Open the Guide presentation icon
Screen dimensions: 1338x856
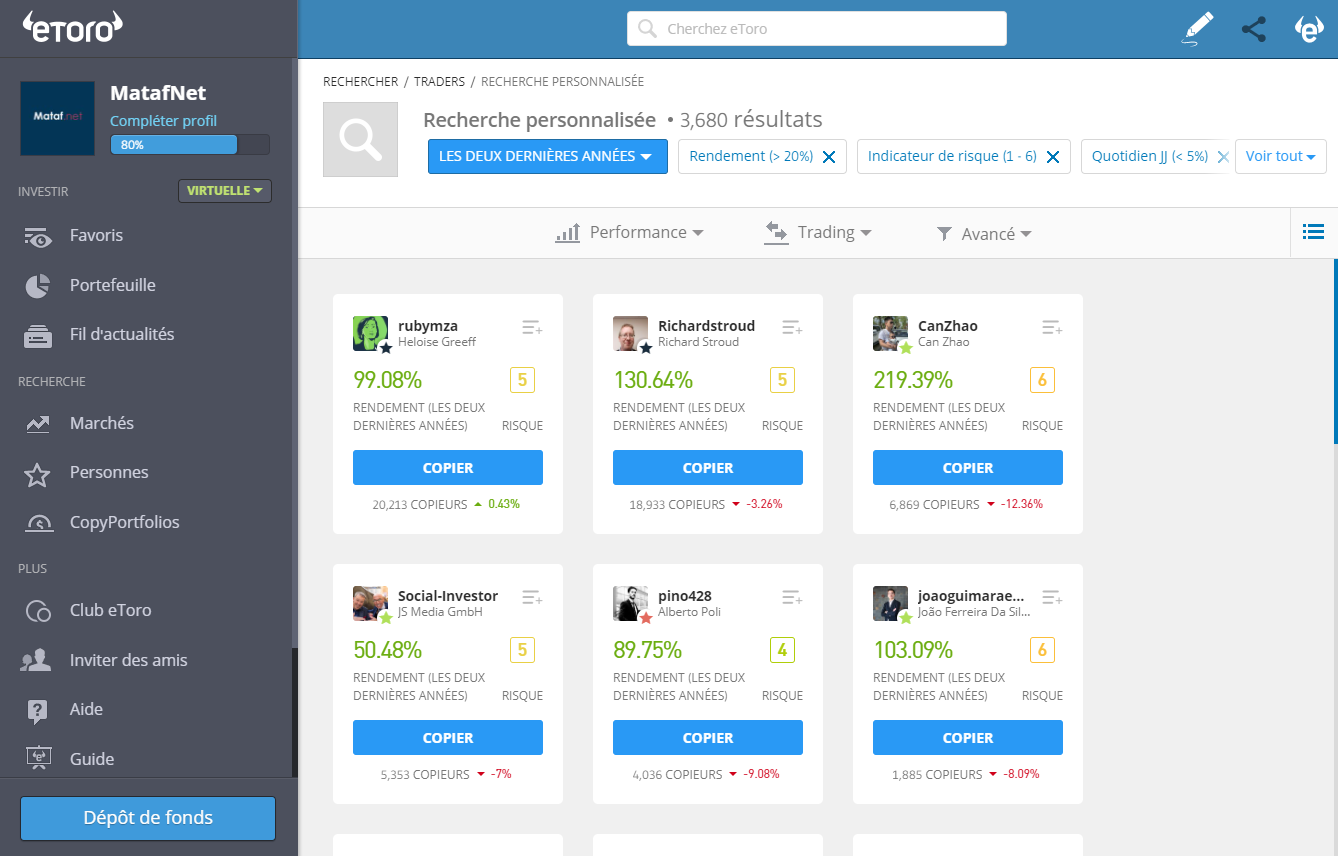pyautogui.click(x=38, y=759)
